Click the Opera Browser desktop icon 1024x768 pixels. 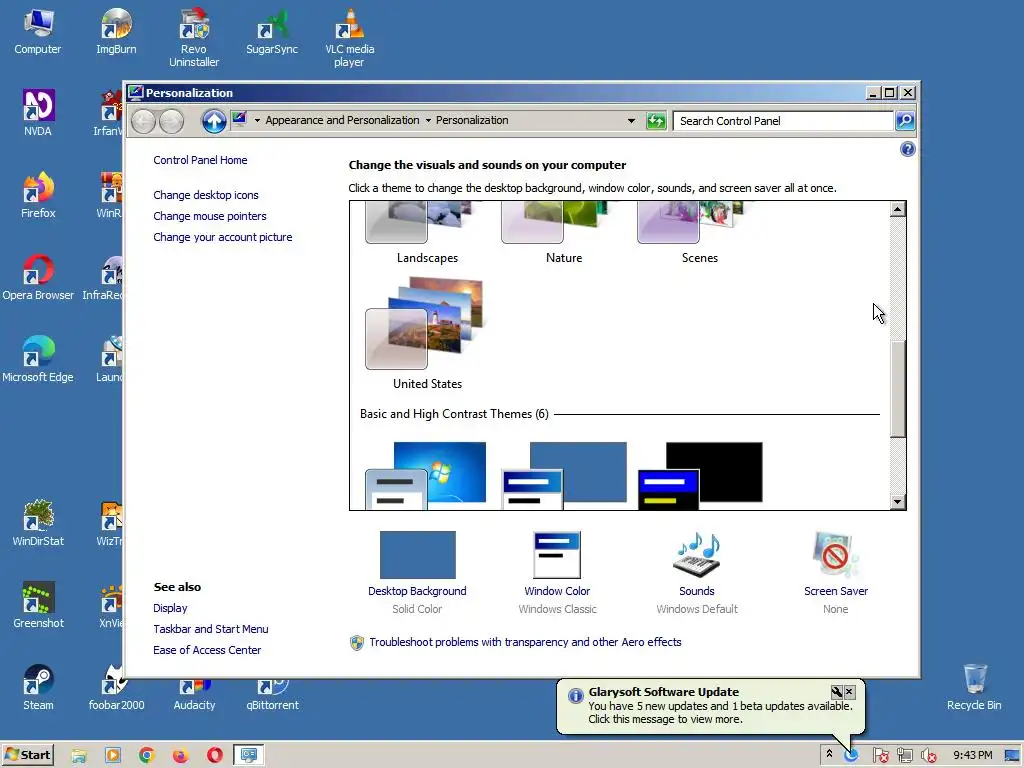(38, 277)
